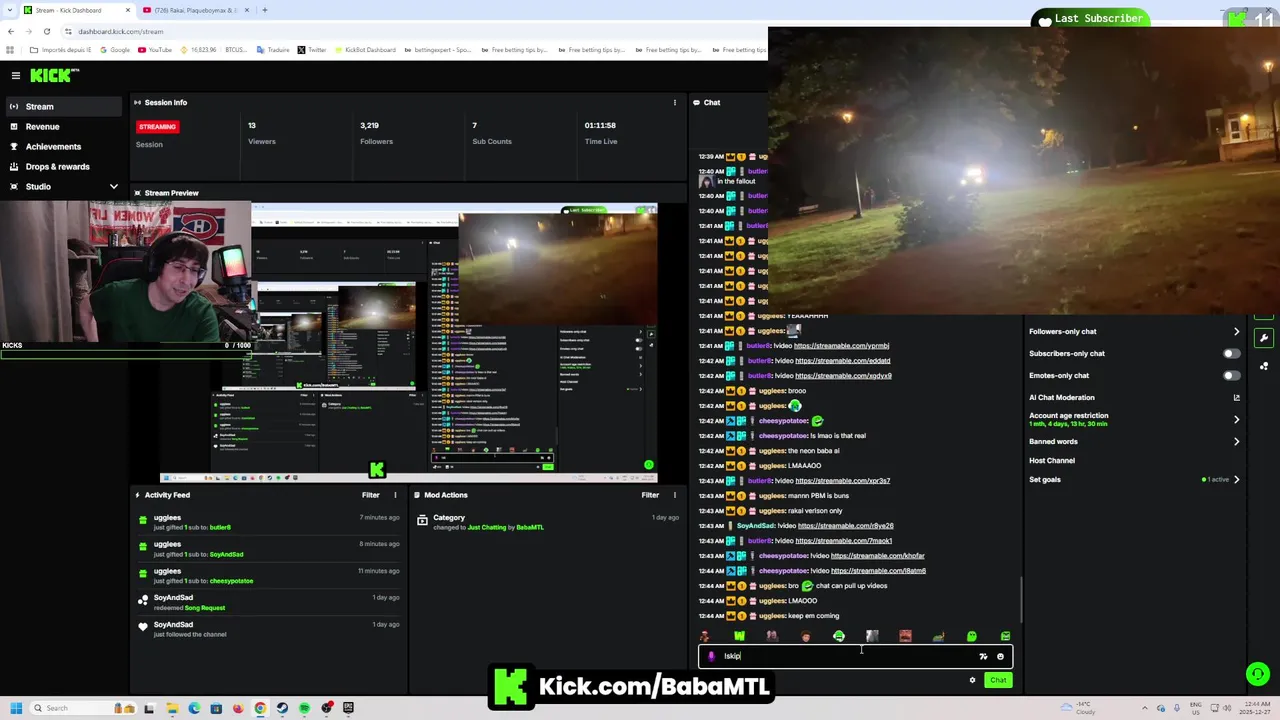Open Spotify from the taskbar
The width and height of the screenshot is (1280, 720).
pos(304,708)
